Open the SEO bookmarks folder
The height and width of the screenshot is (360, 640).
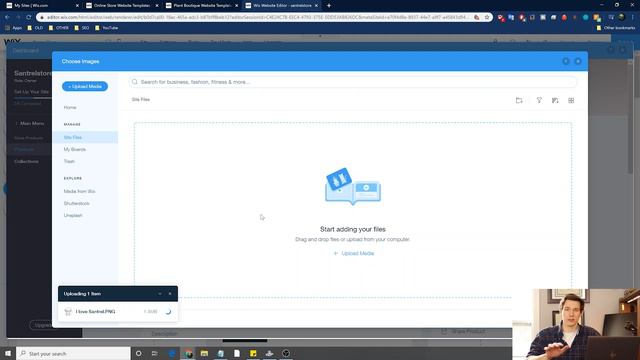click(82, 28)
